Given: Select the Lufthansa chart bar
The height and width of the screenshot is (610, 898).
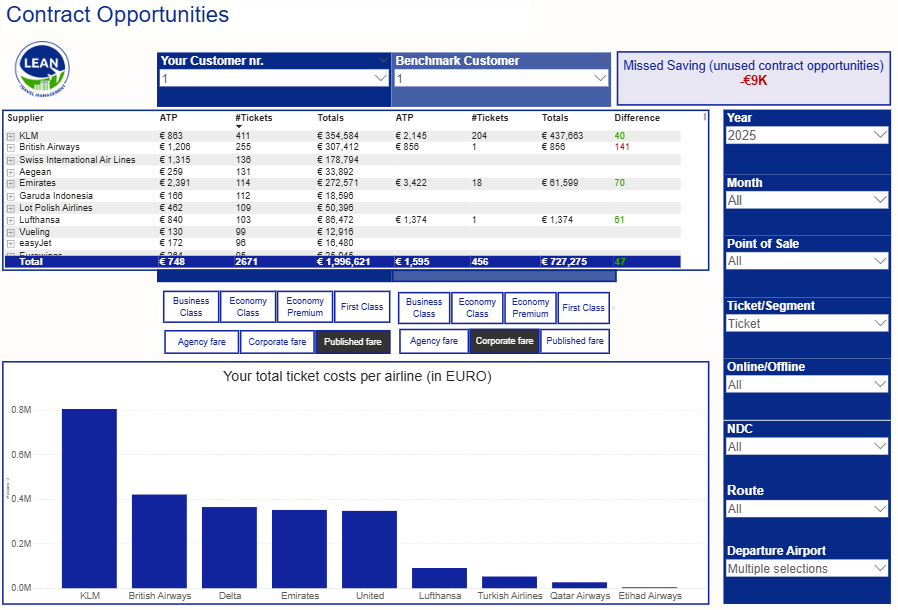Looking at the screenshot, I should tap(439, 578).
